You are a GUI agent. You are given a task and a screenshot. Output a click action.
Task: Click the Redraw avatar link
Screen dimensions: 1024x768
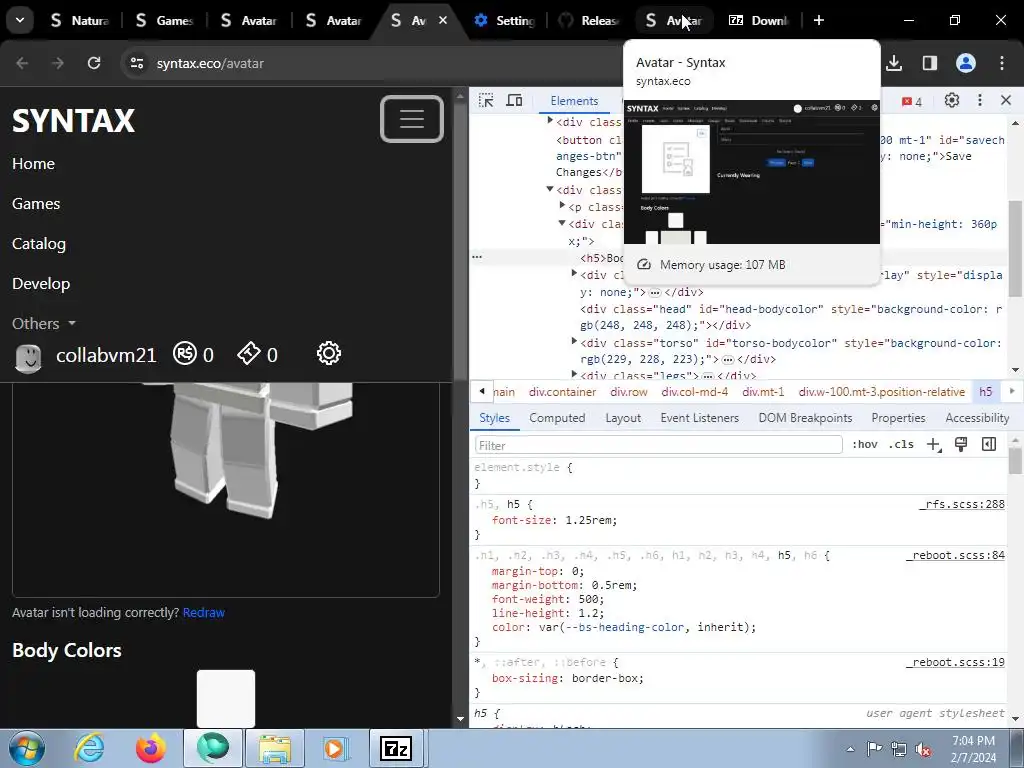point(204,613)
